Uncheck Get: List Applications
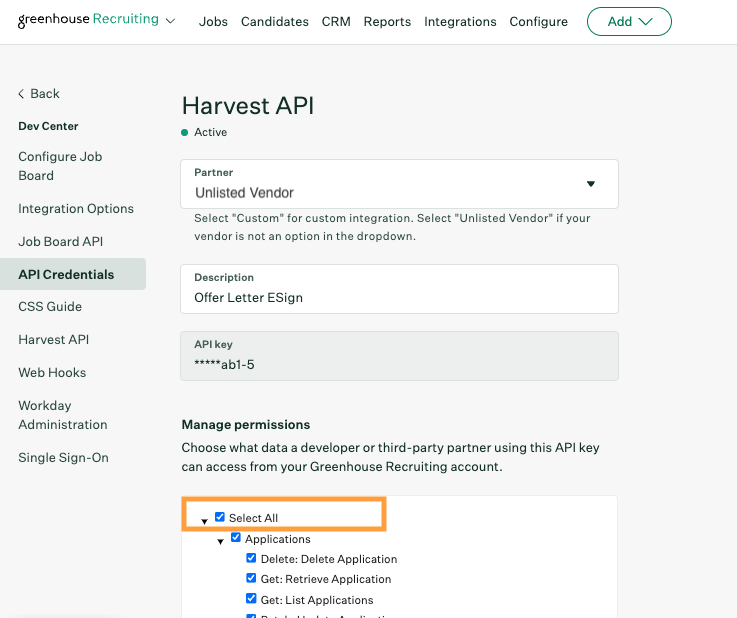Screen dimensions: 737x618 pos(251,598)
